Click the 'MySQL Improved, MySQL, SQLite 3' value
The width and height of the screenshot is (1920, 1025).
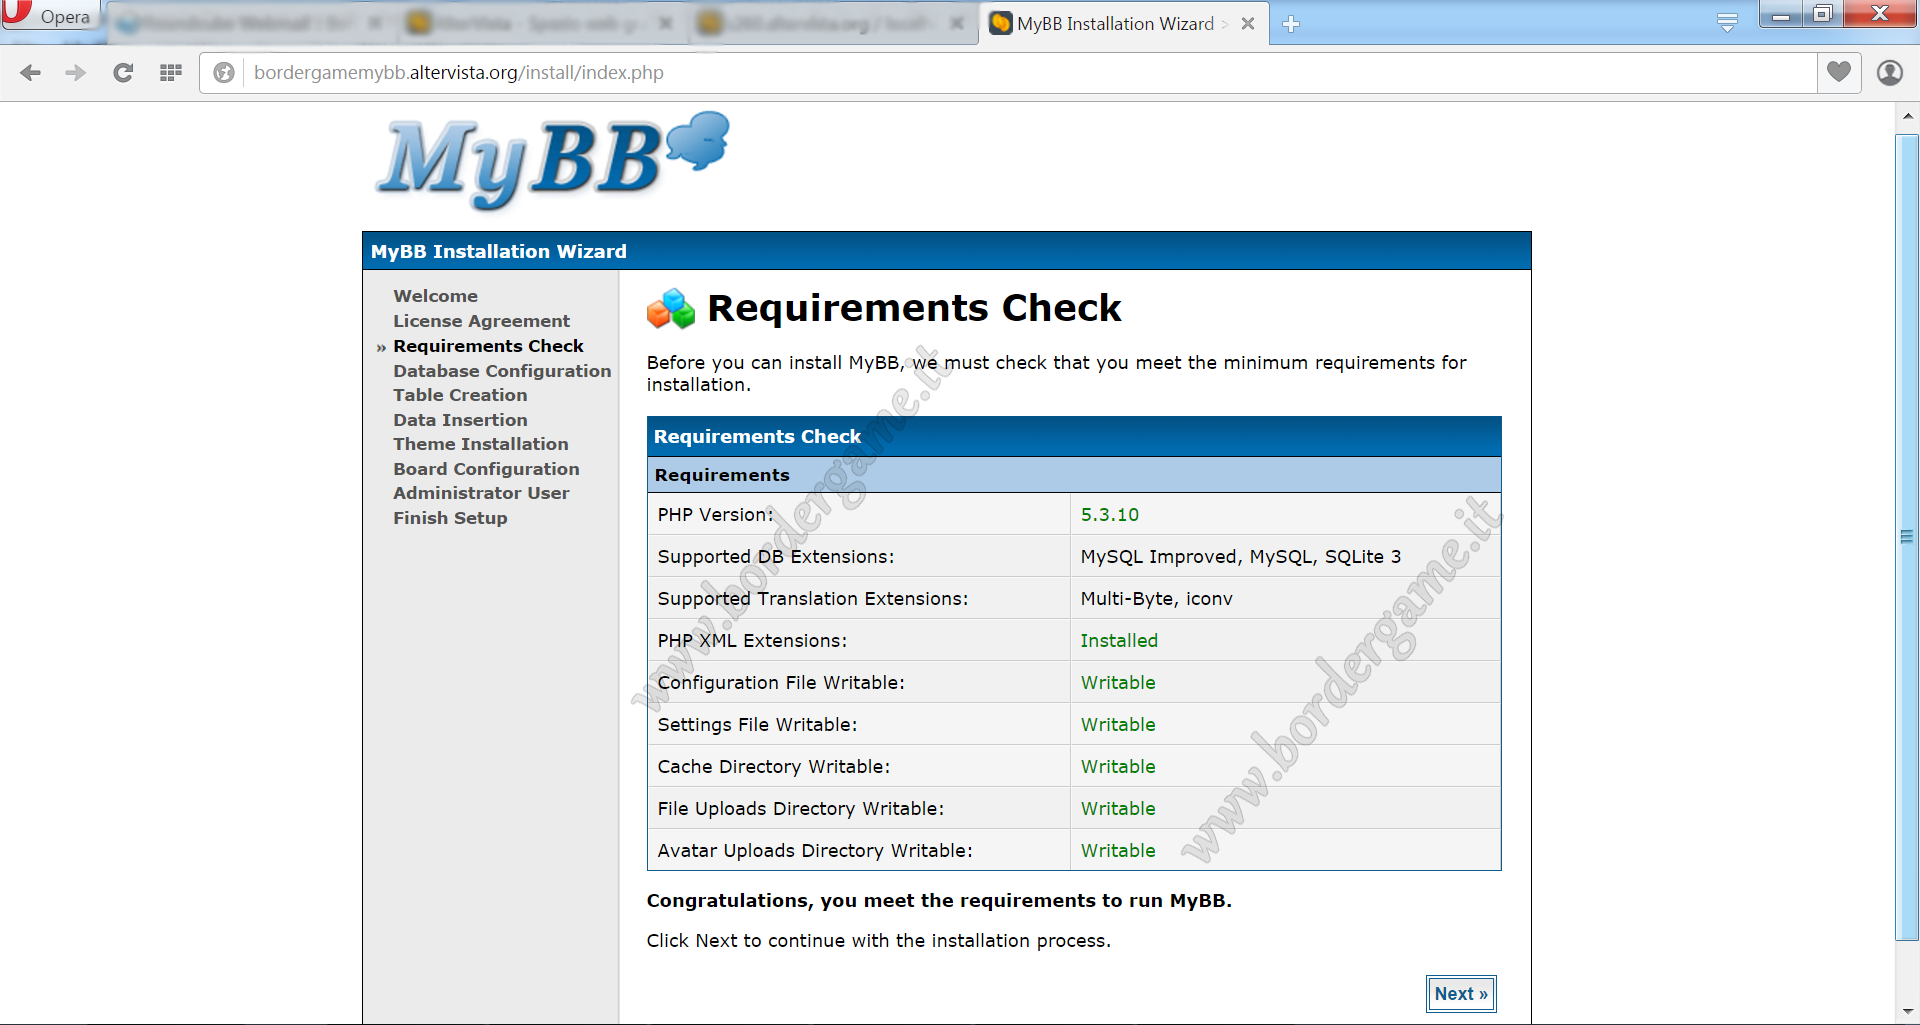click(1241, 557)
